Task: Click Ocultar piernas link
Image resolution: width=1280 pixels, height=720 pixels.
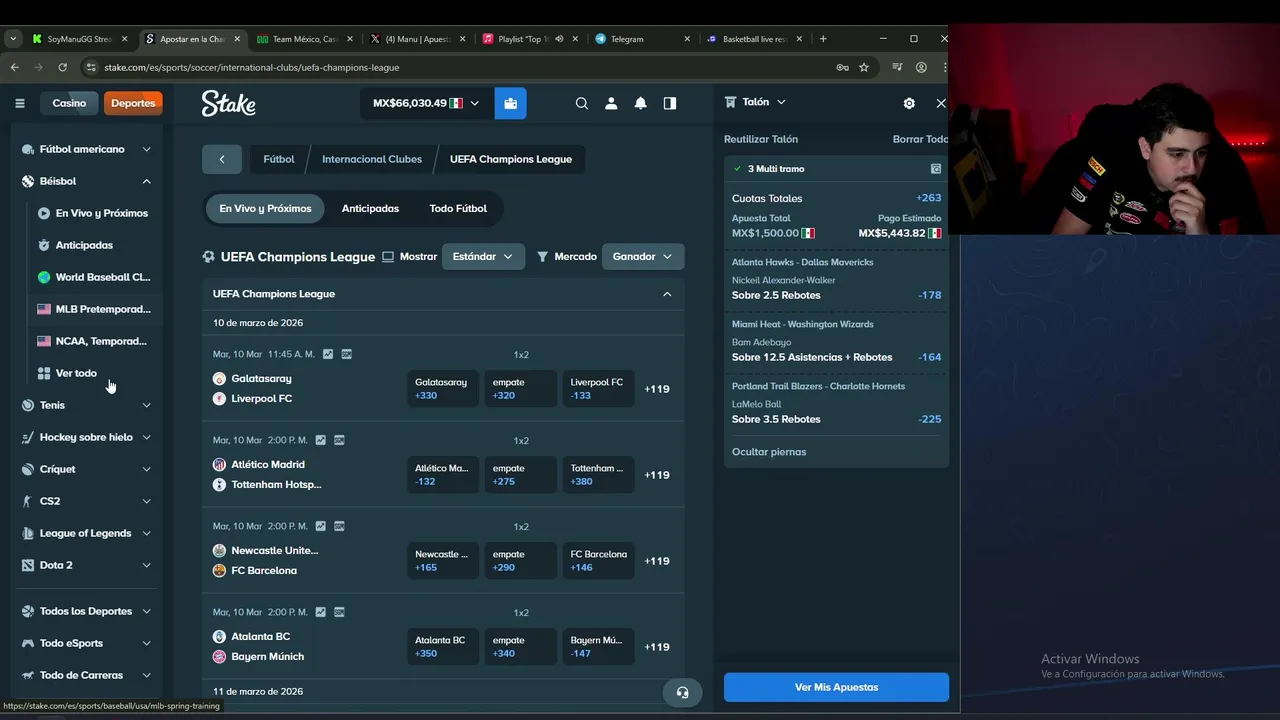Action: (769, 452)
